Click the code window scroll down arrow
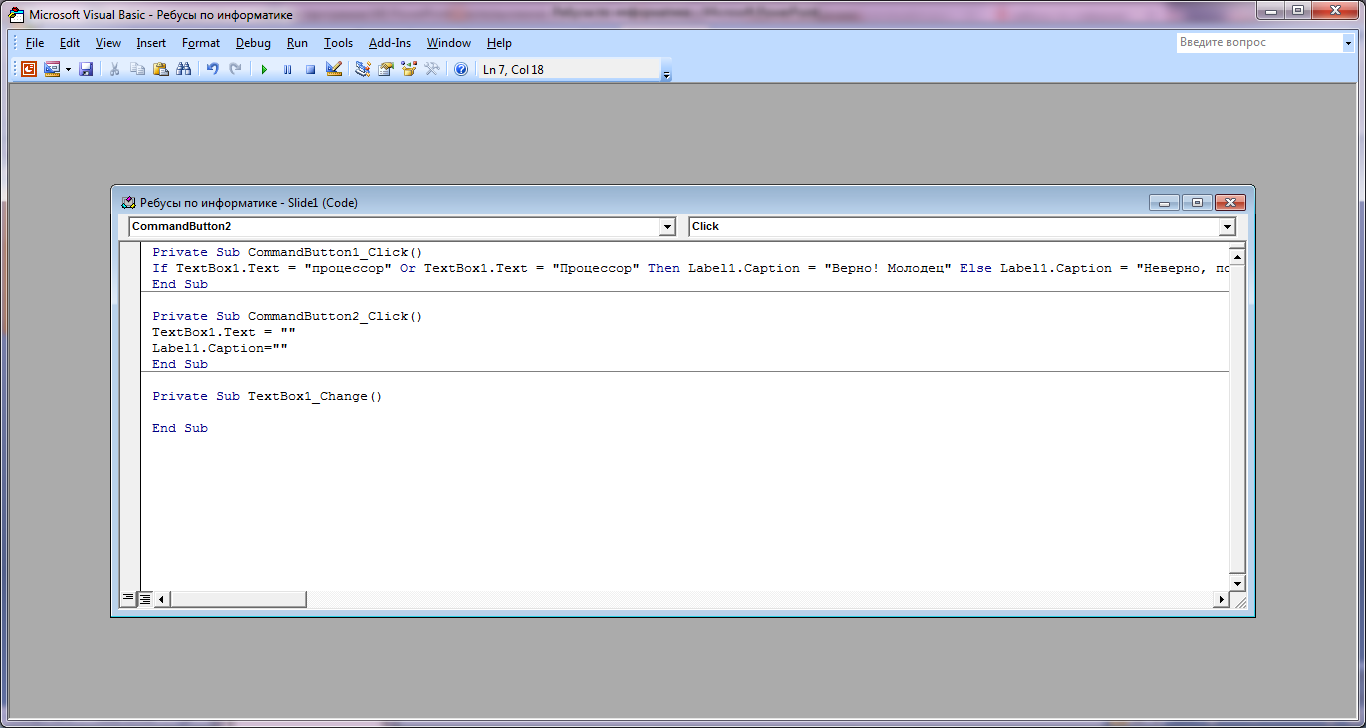 [1237, 582]
